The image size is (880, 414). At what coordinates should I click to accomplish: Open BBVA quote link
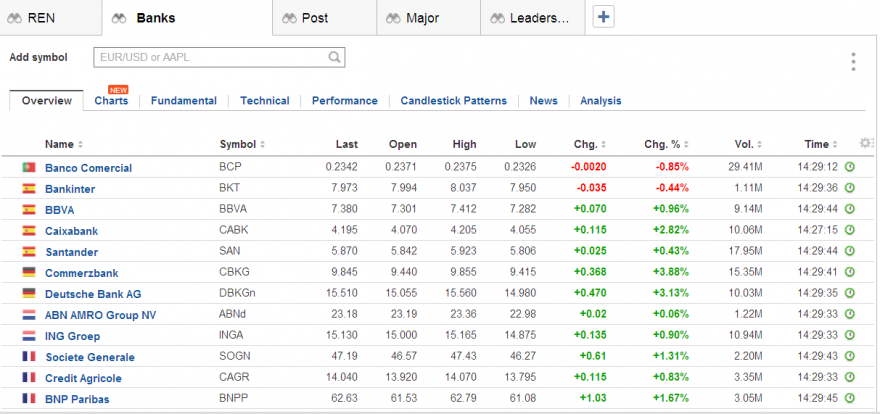[59, 210]
